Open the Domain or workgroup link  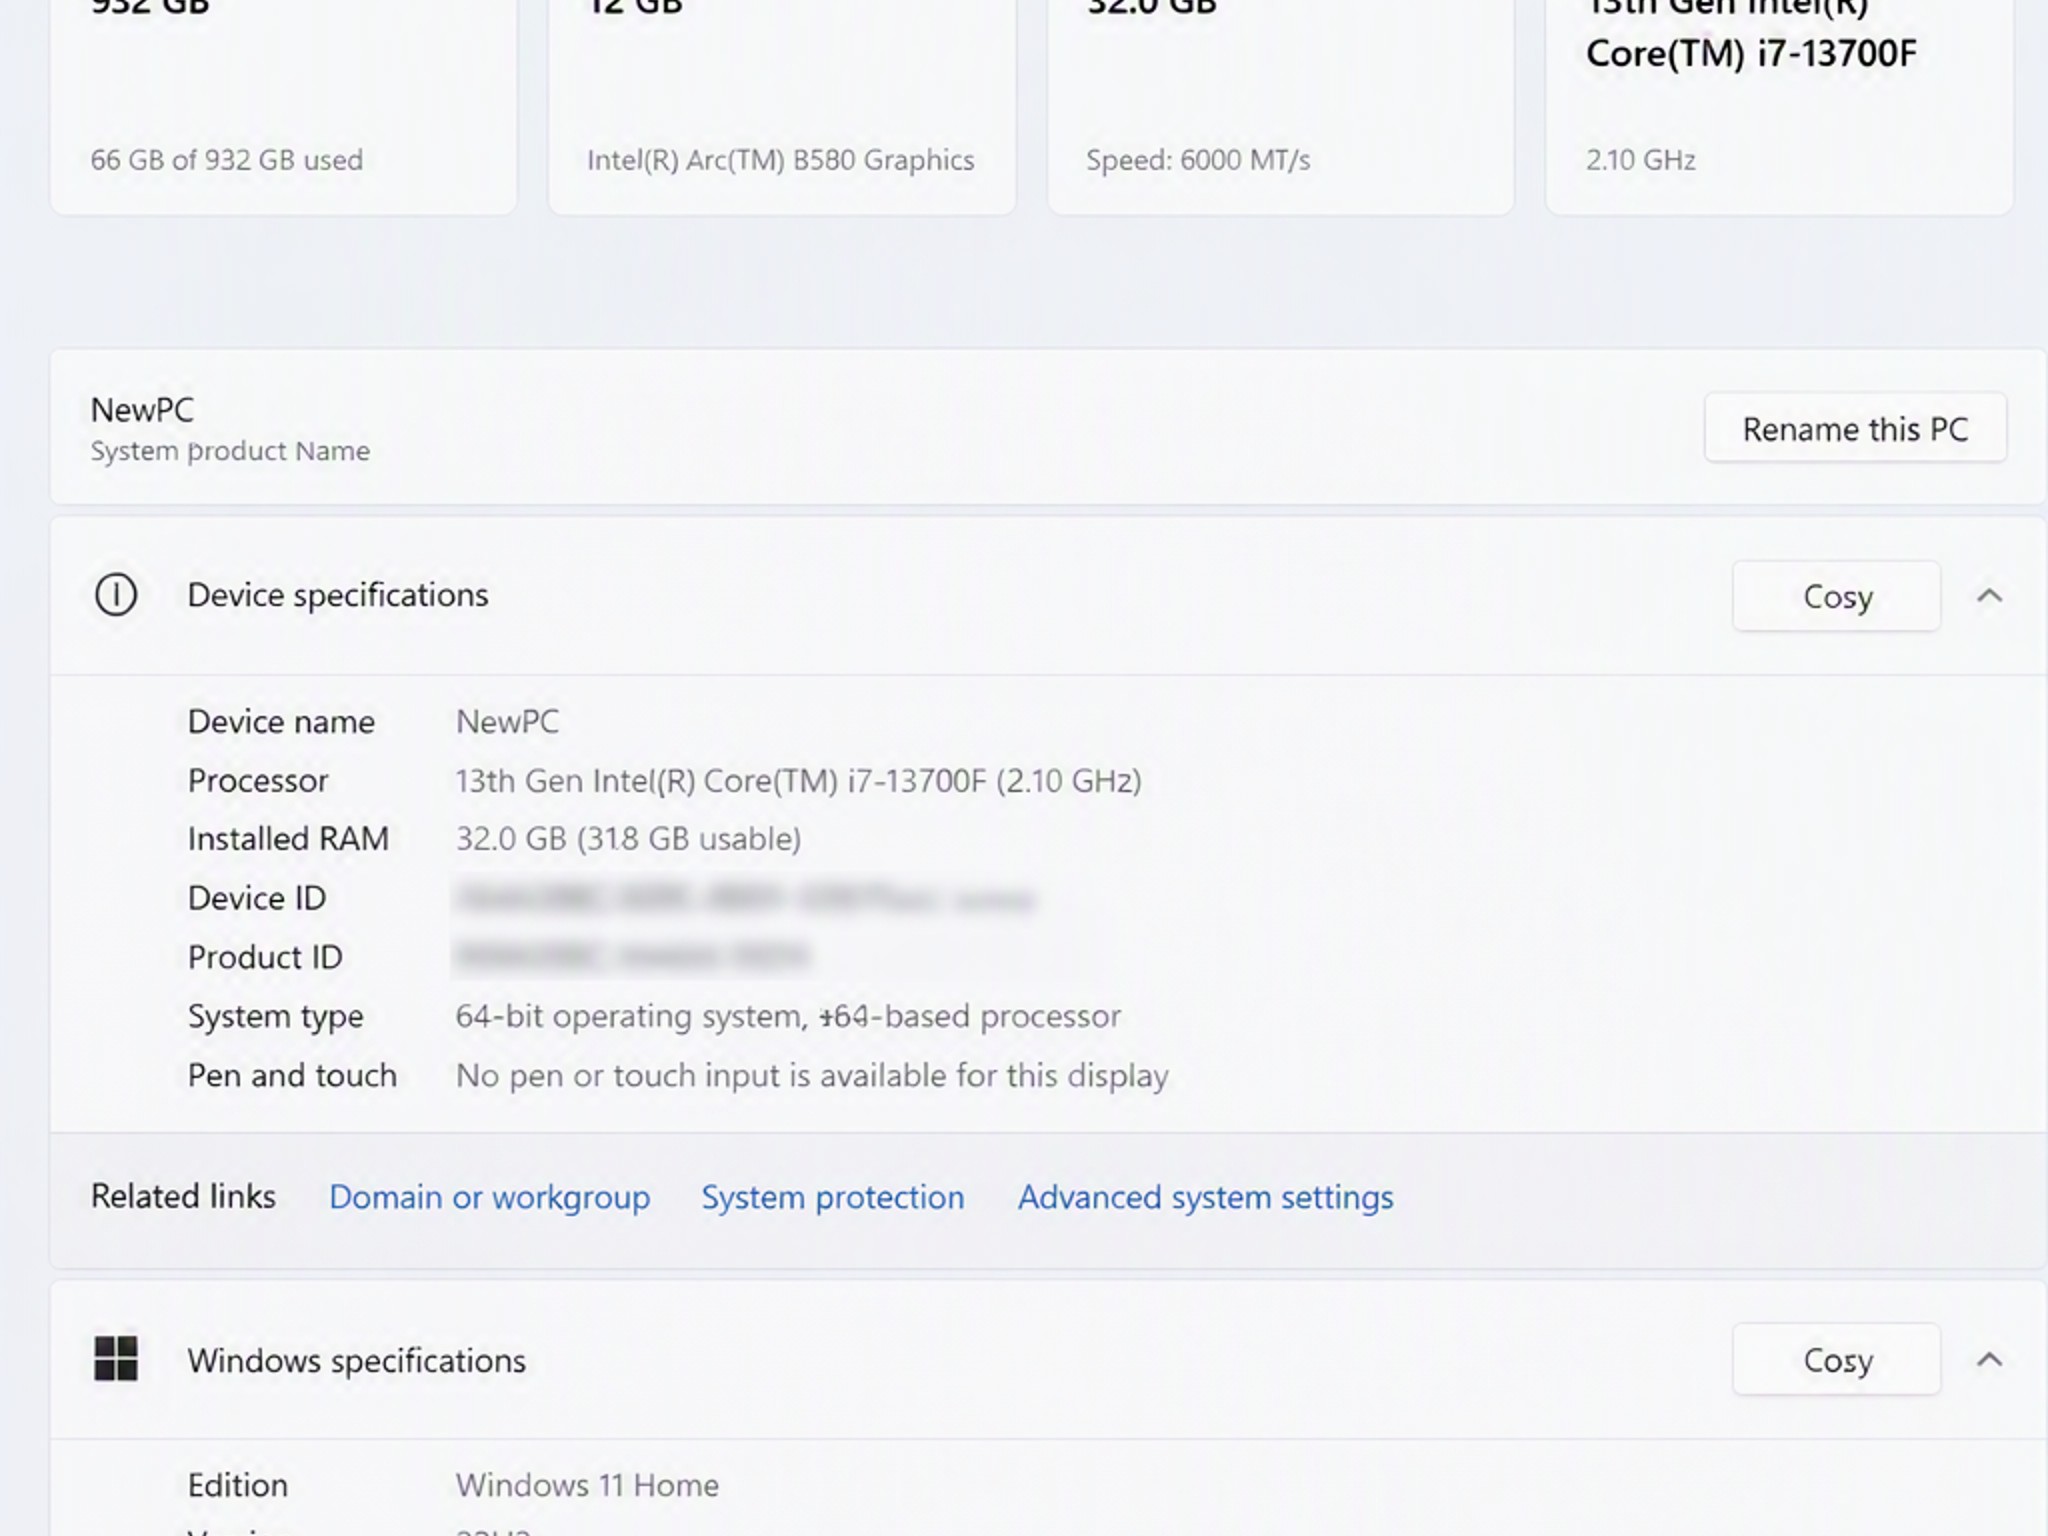pos(490,1197)
